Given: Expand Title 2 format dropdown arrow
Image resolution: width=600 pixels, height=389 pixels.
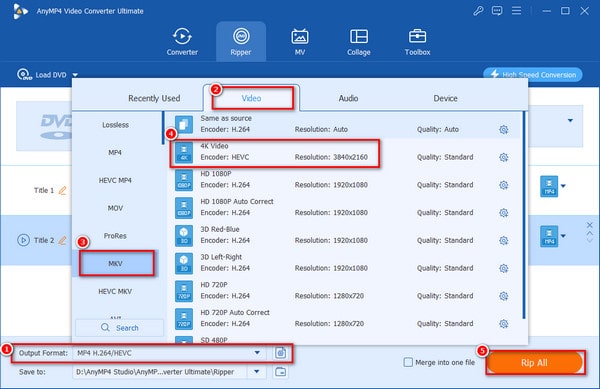Looking at the screenshot, I should (563, 236).
